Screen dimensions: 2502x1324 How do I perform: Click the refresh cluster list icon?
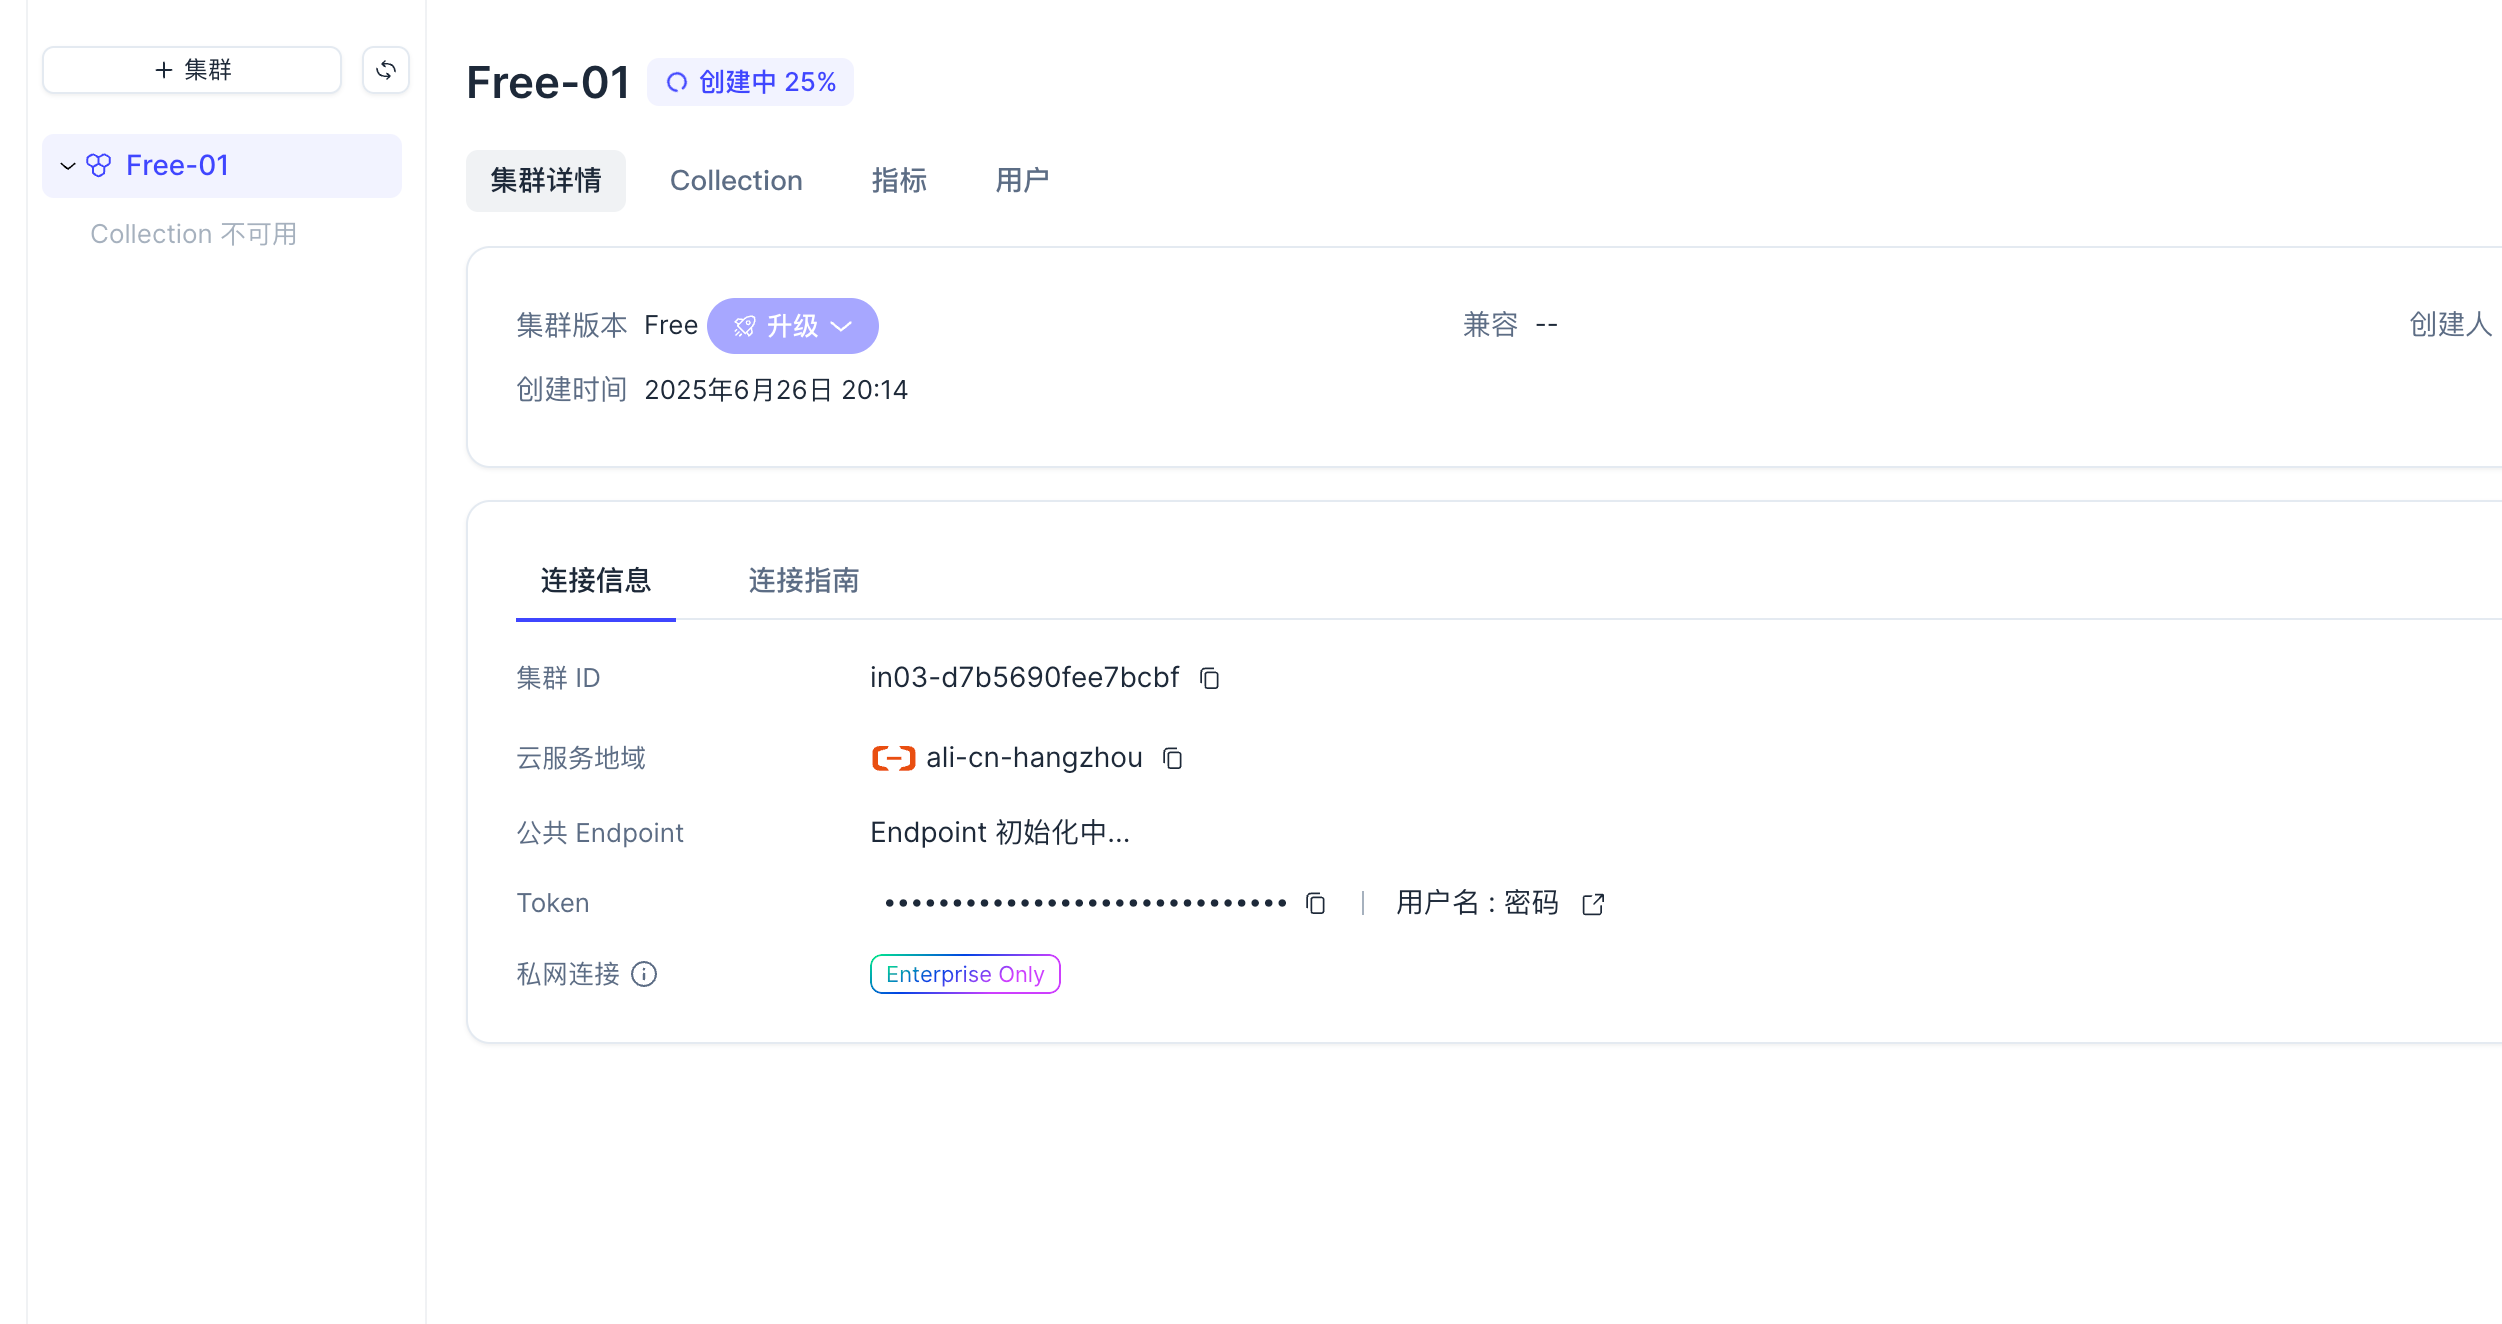coord(385,70)
